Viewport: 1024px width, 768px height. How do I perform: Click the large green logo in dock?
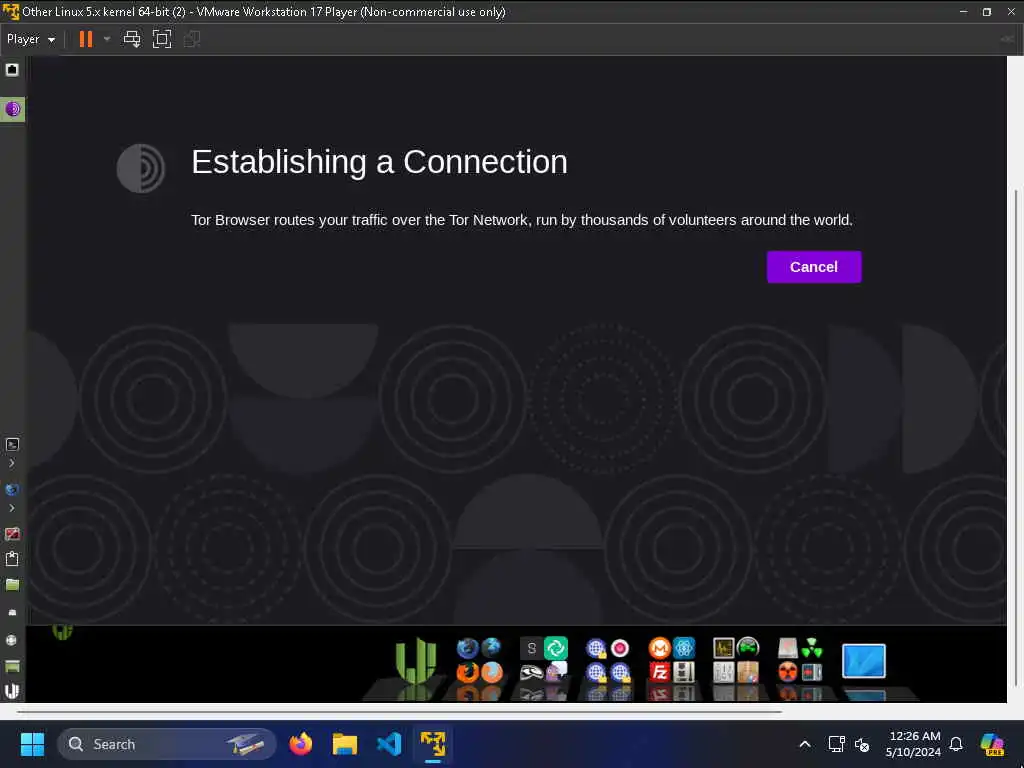coord(416,661)
